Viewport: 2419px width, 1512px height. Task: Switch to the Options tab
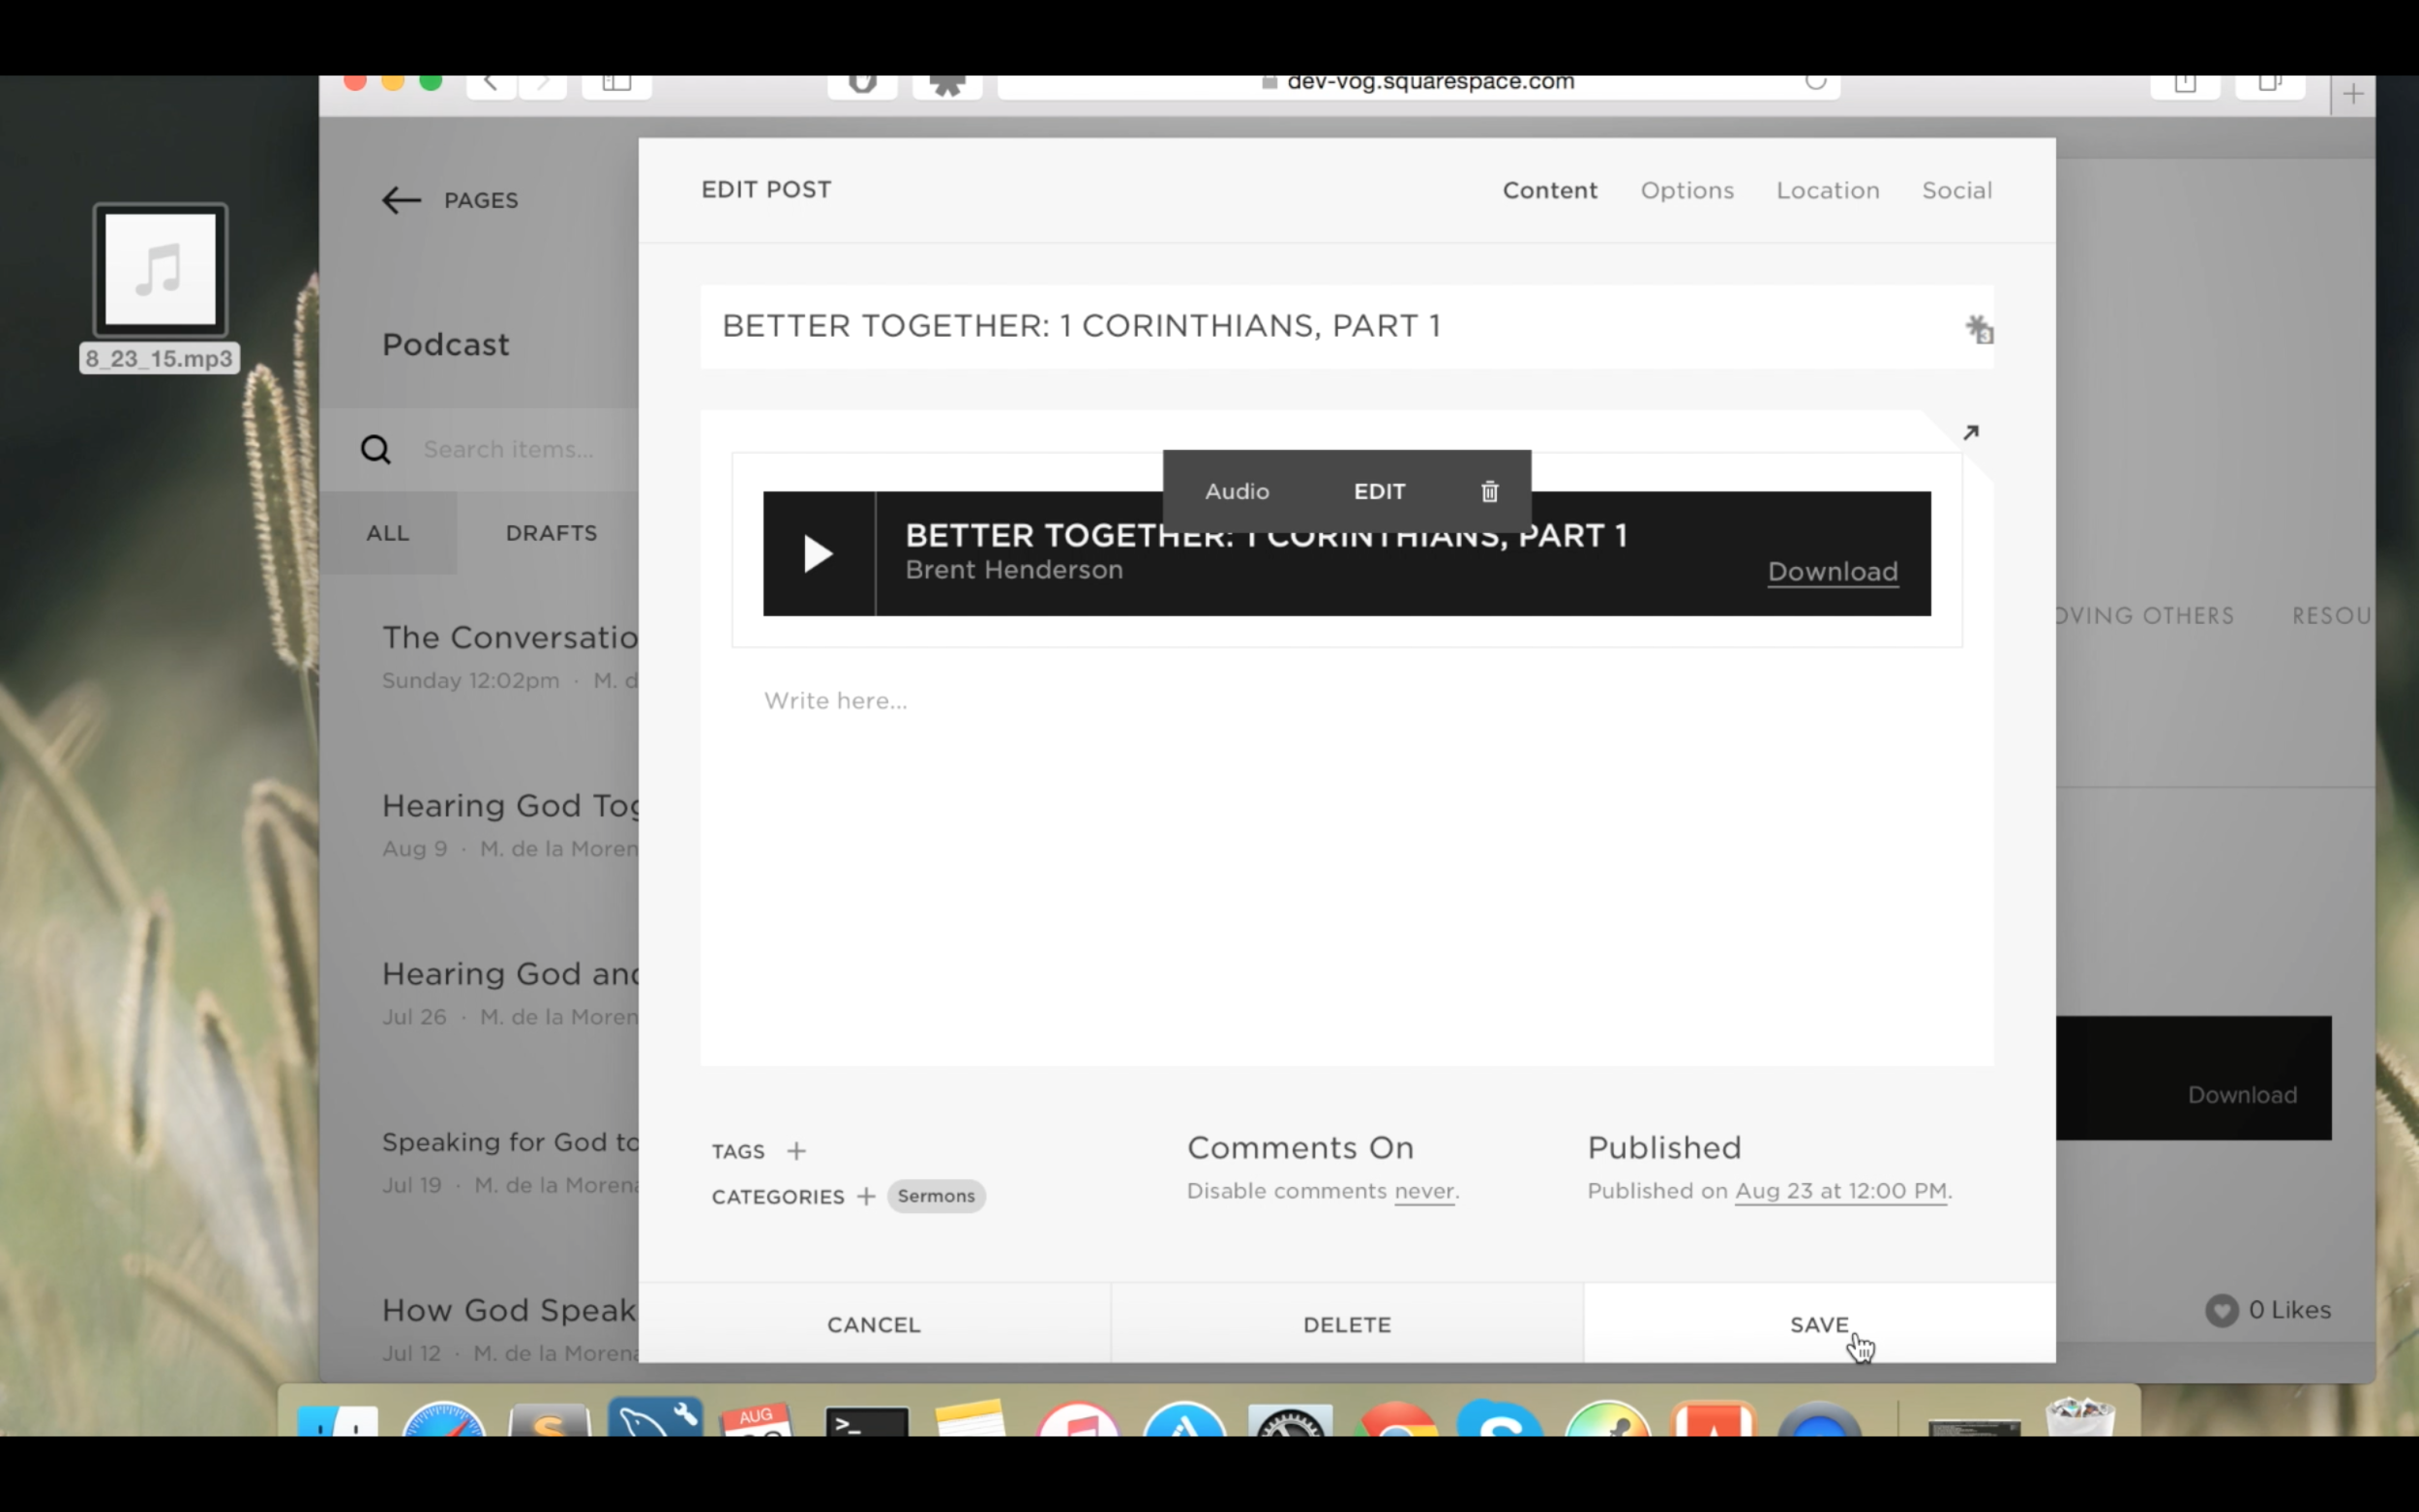1686,190
